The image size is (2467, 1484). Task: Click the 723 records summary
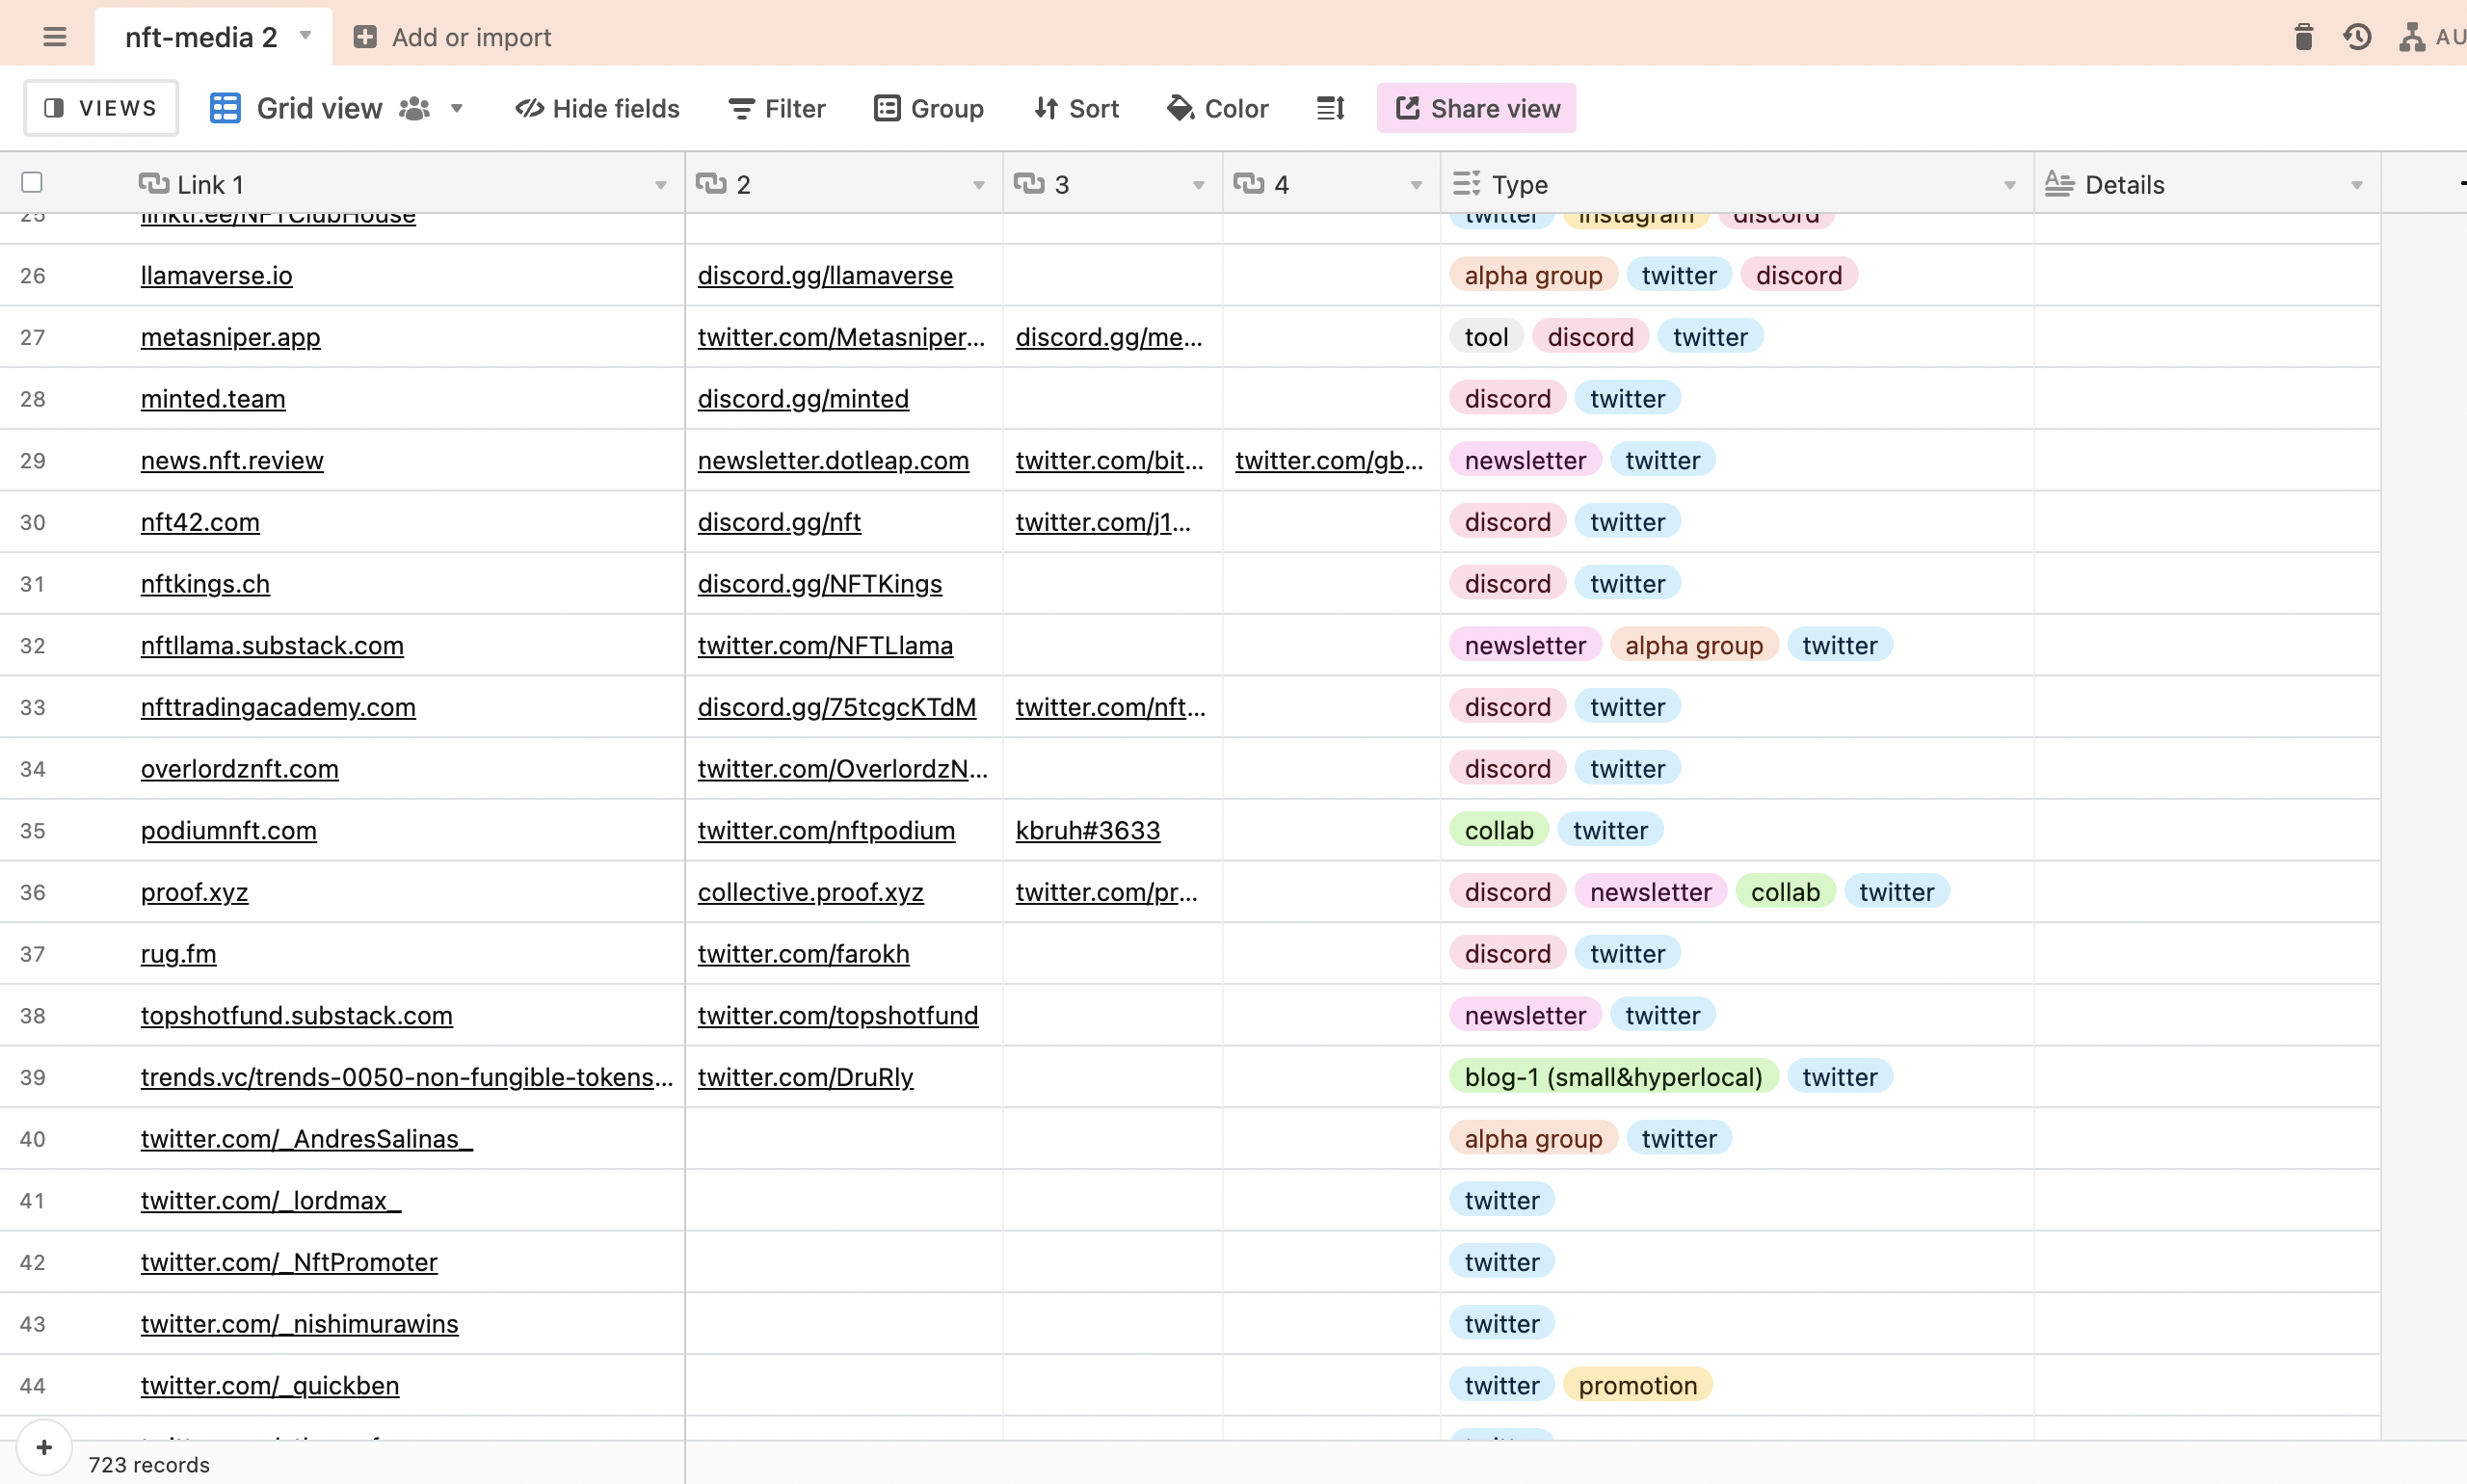click(x=149, y=1464)
